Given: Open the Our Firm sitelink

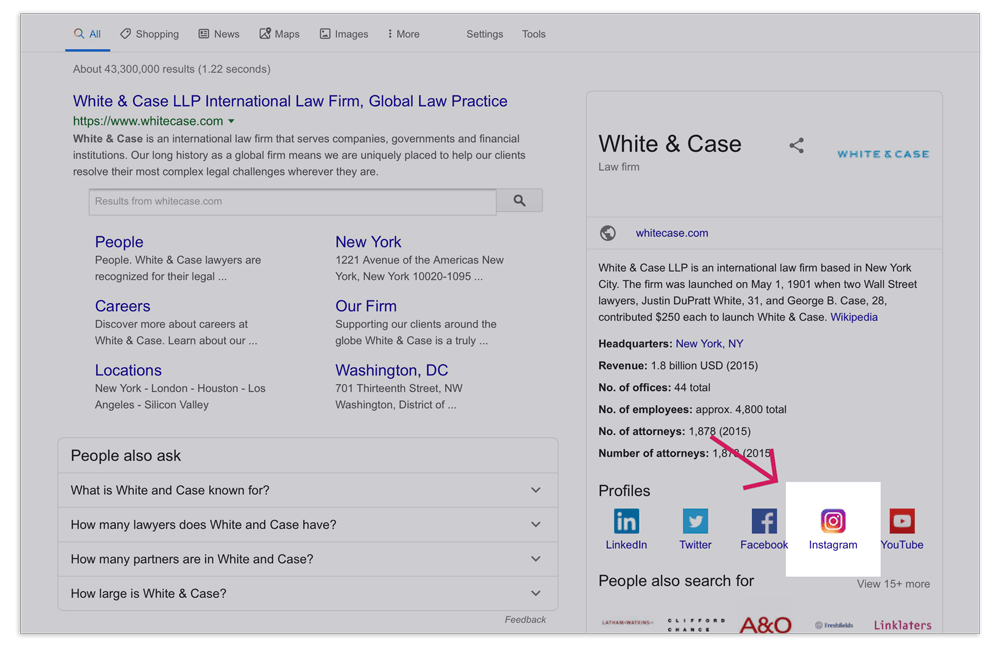Looking at the screenshot, I should (366, 306).
